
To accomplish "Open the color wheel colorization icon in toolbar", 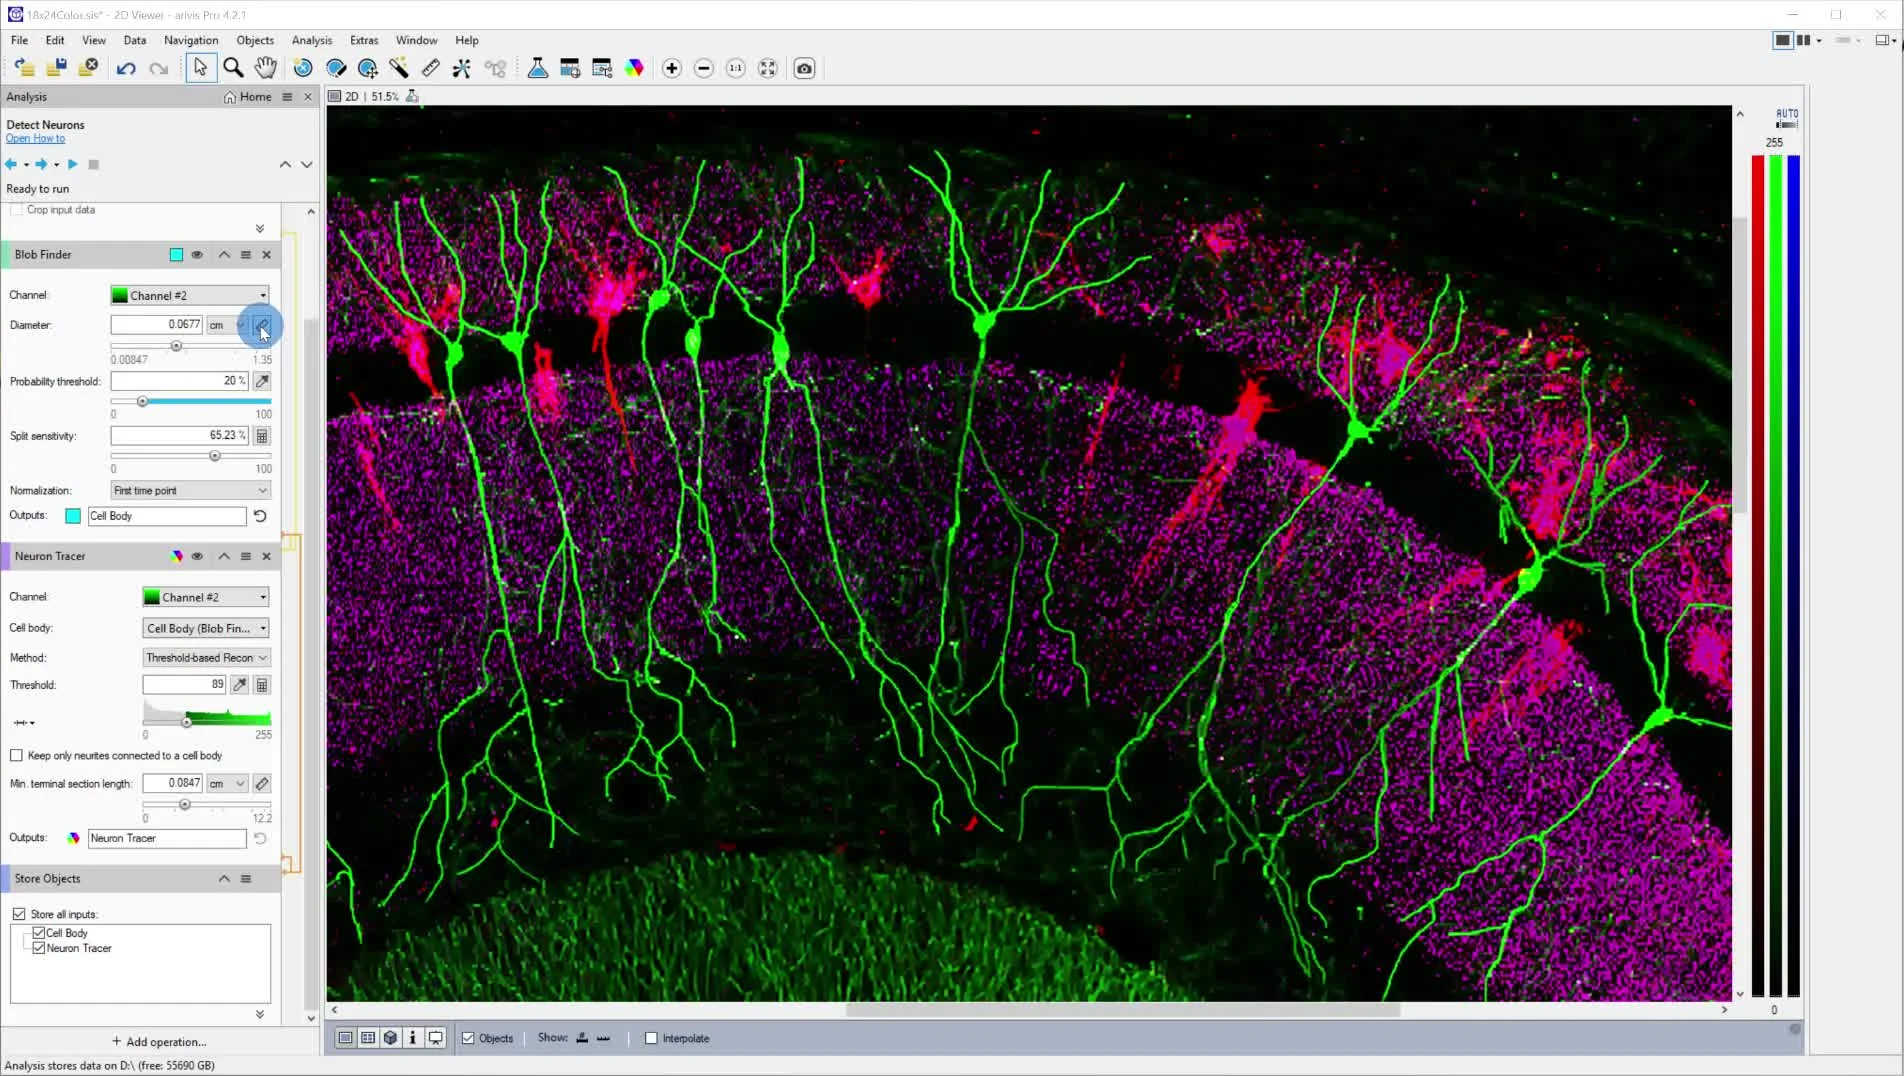I will pos(634,68).
